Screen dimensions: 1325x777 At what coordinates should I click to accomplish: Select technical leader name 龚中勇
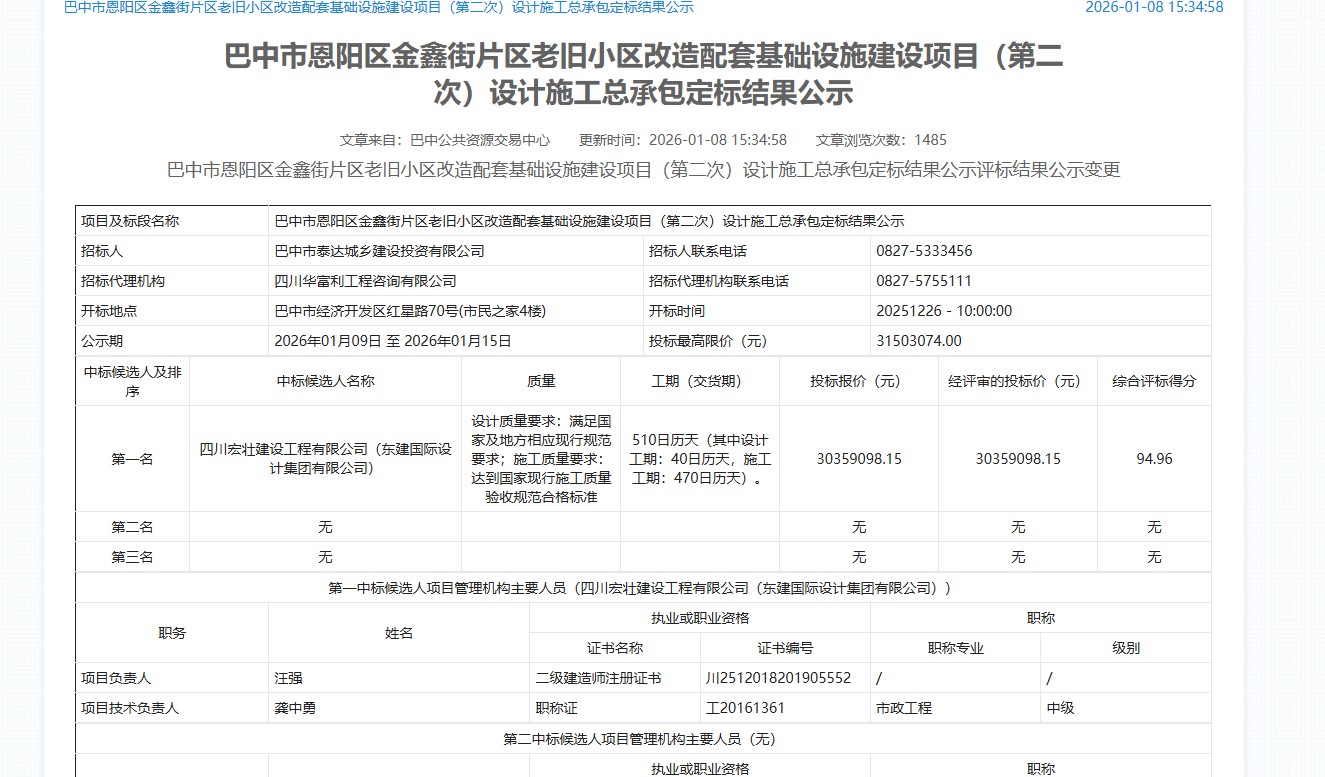tap(295, 708)
